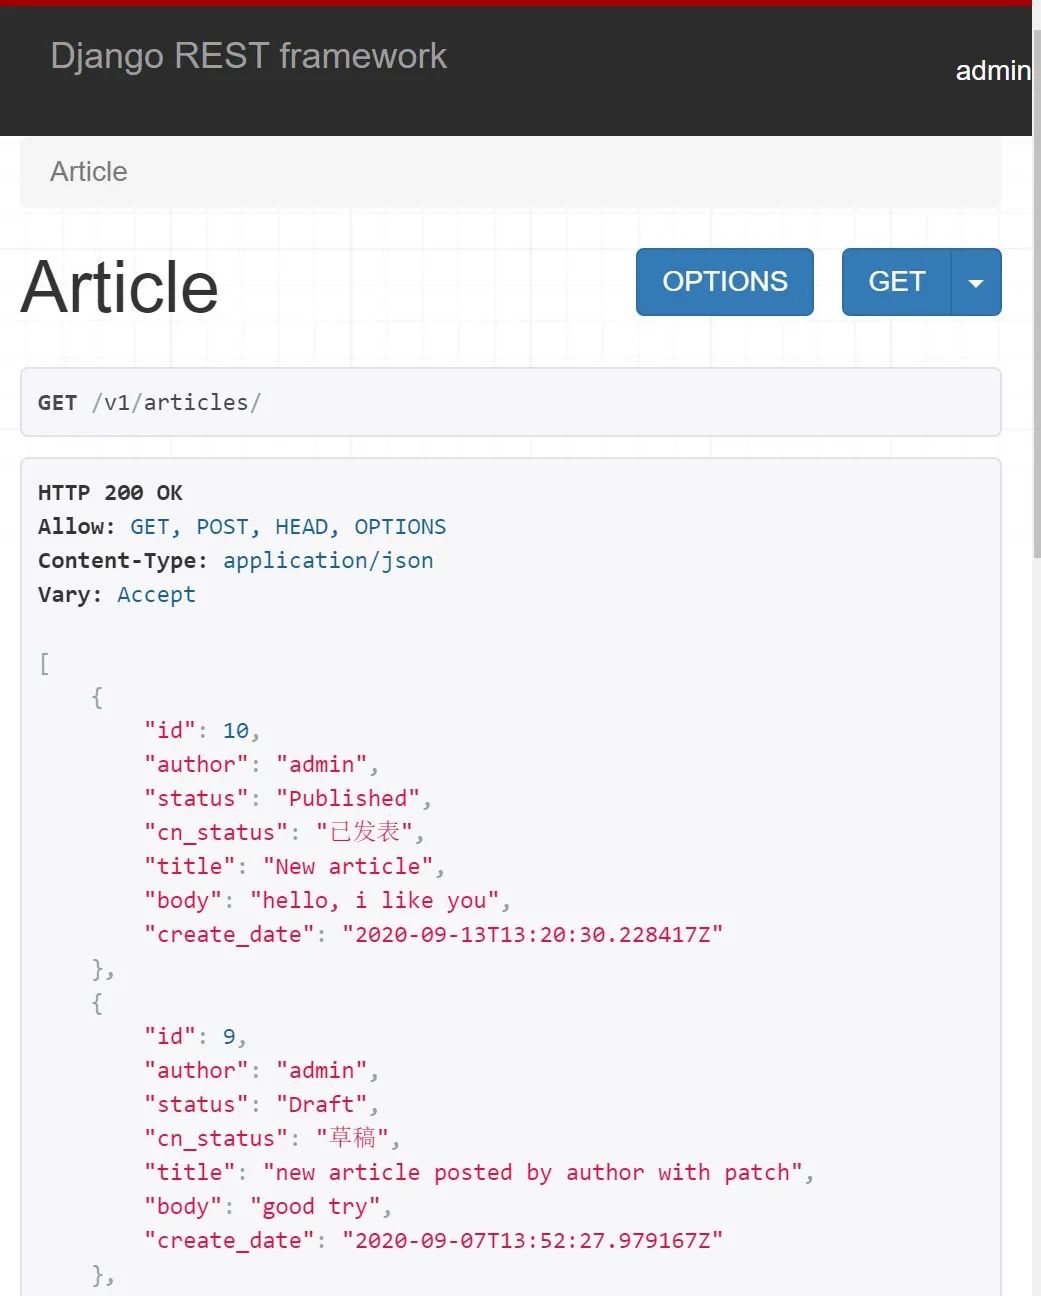Click the OPTIONS request button

coord(724,282)
